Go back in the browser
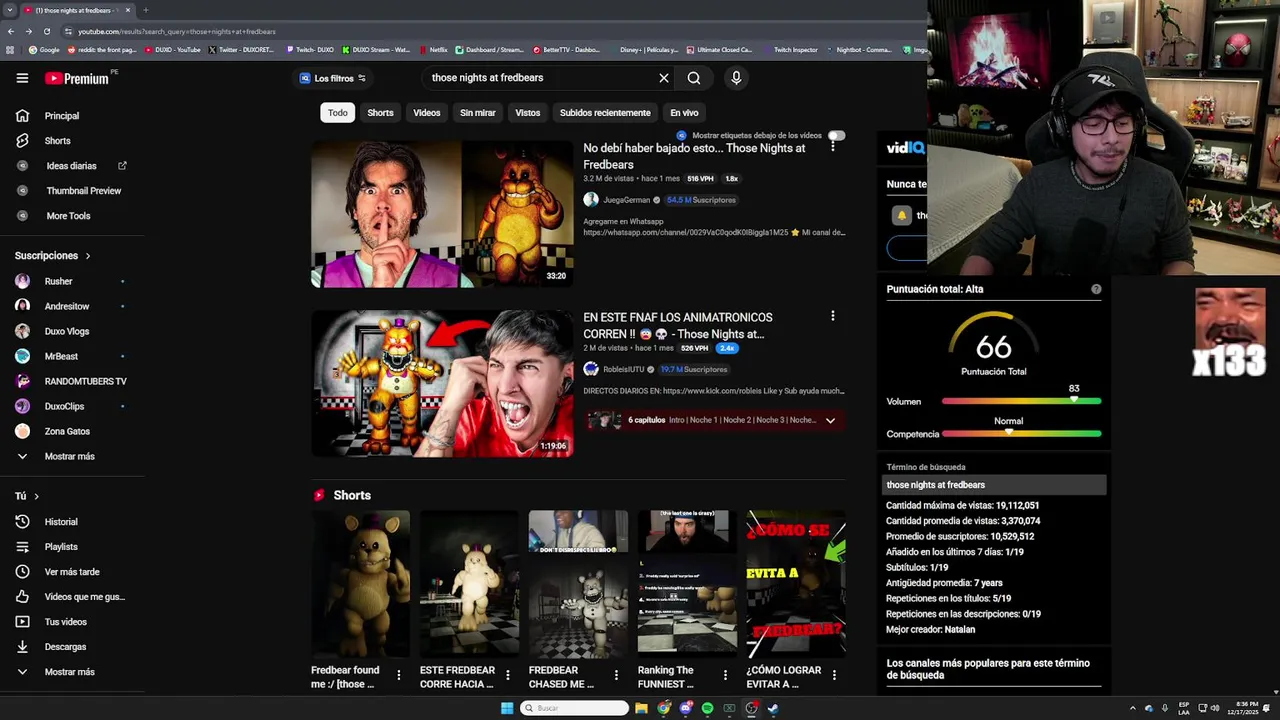 (x=11, y=31)
